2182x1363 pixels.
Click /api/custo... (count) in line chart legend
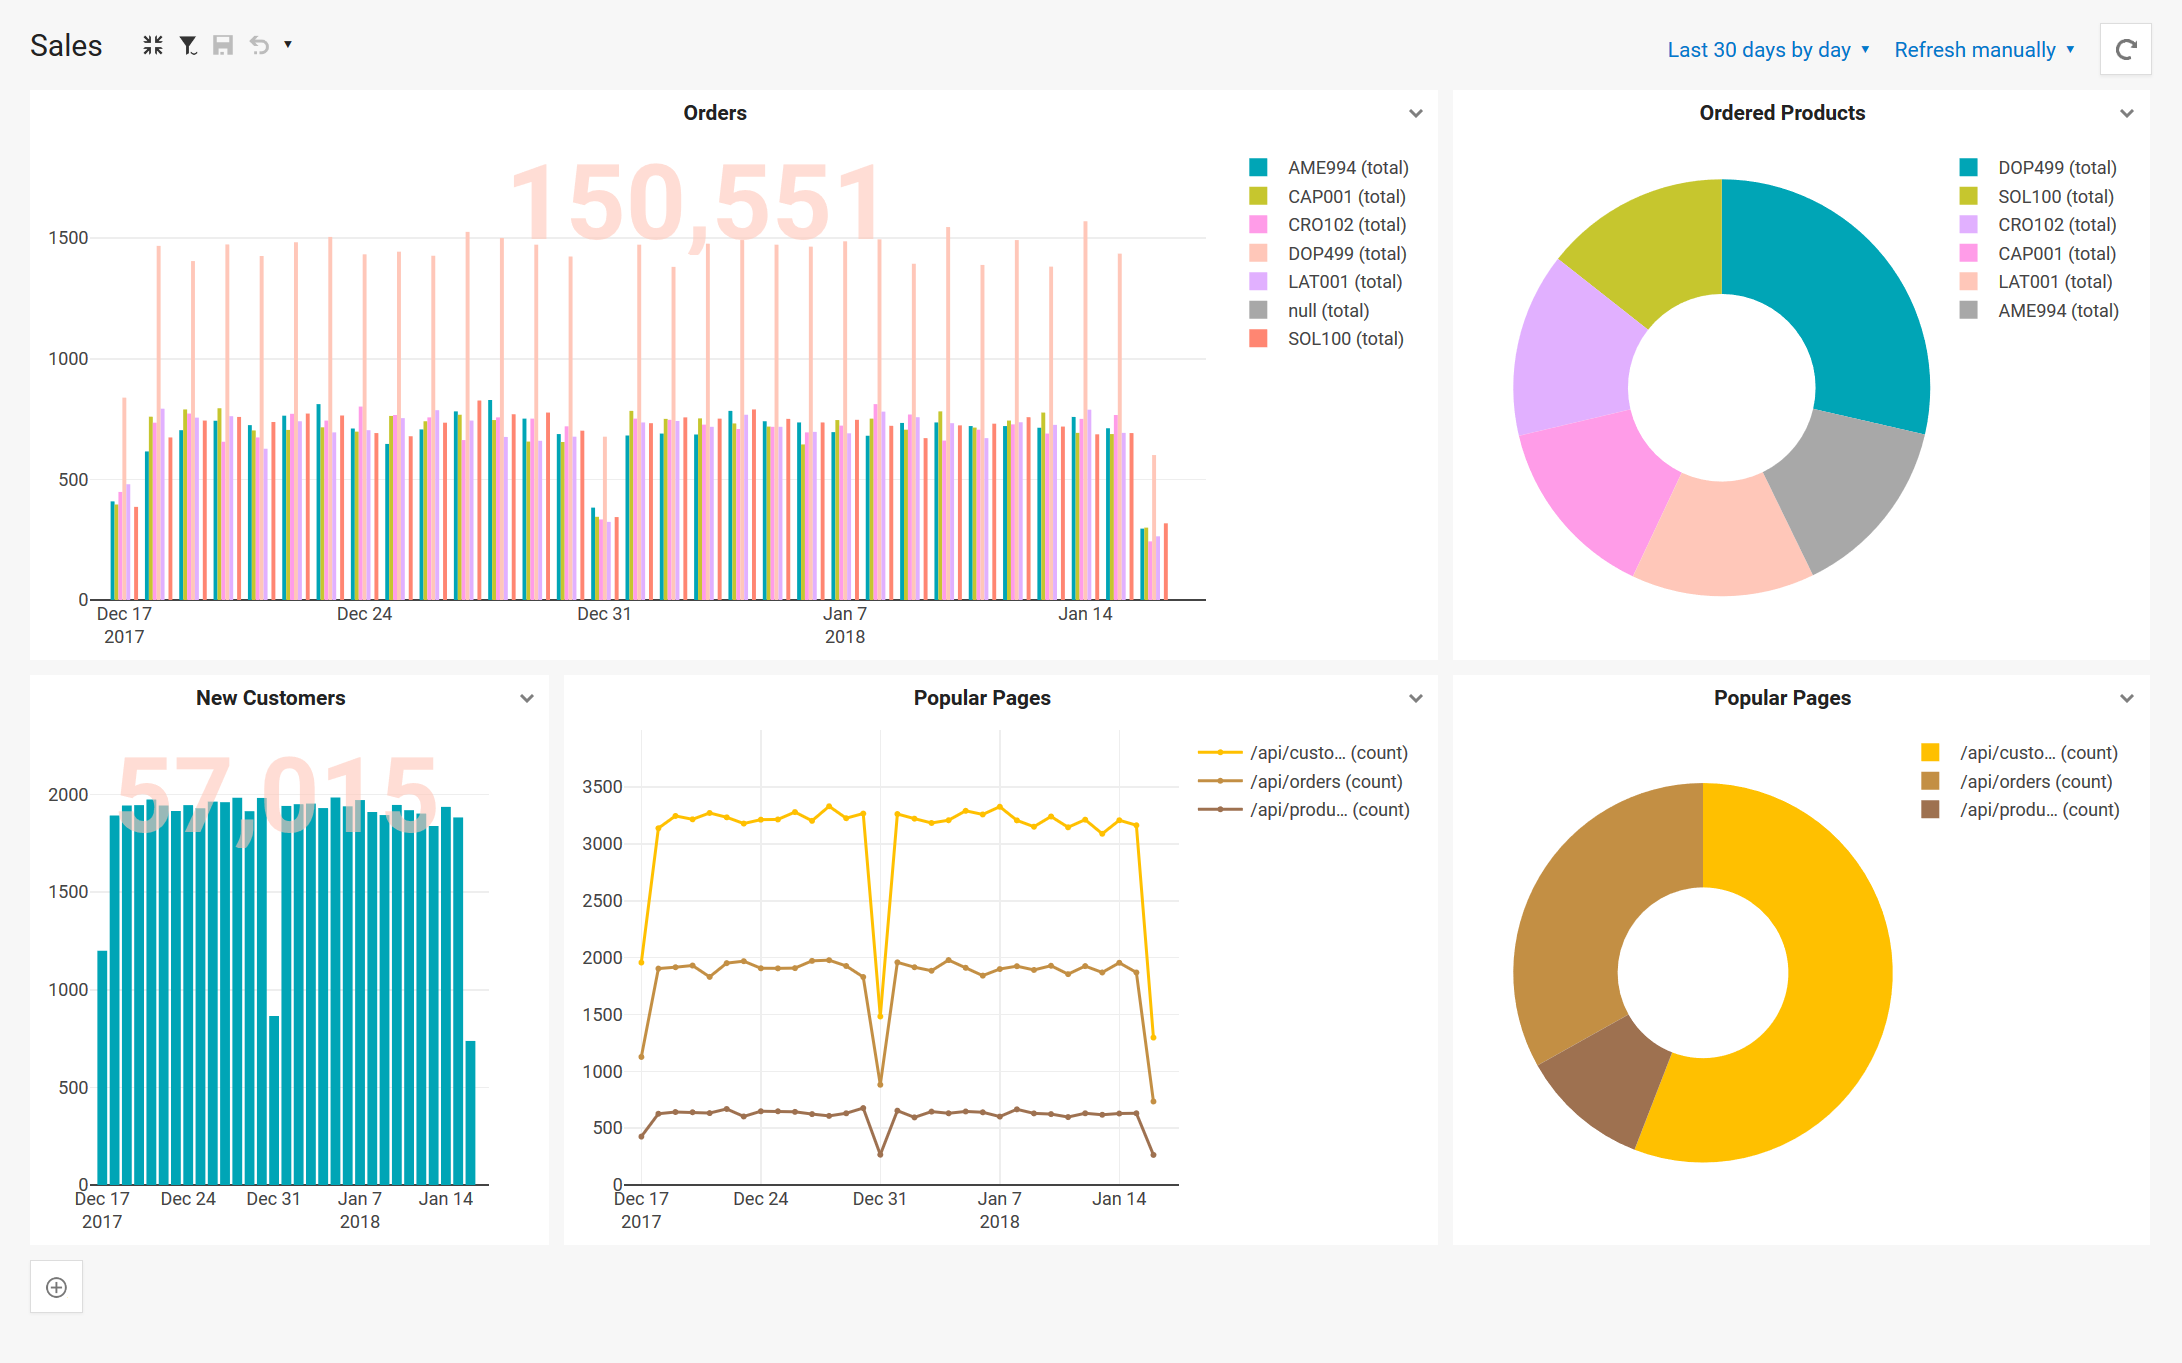(x=1304, y=753)
